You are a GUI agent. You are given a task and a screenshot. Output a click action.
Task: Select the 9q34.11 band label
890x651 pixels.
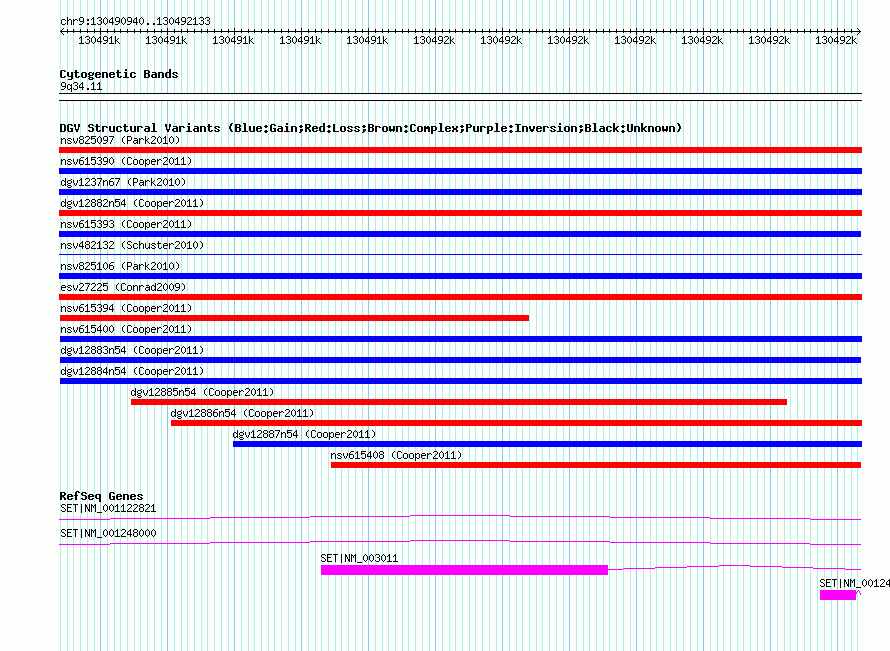click(x=81, y=86)
